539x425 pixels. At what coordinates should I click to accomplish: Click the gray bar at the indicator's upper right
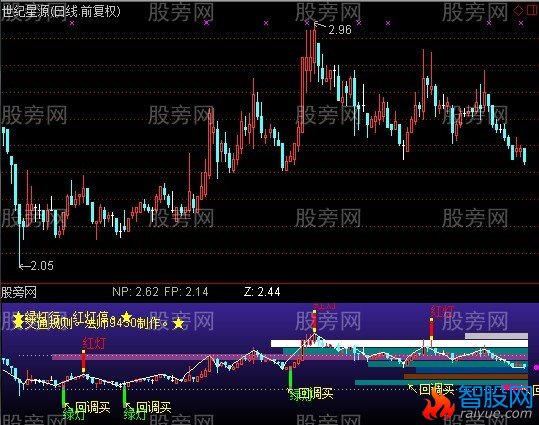tap(496, 336)
